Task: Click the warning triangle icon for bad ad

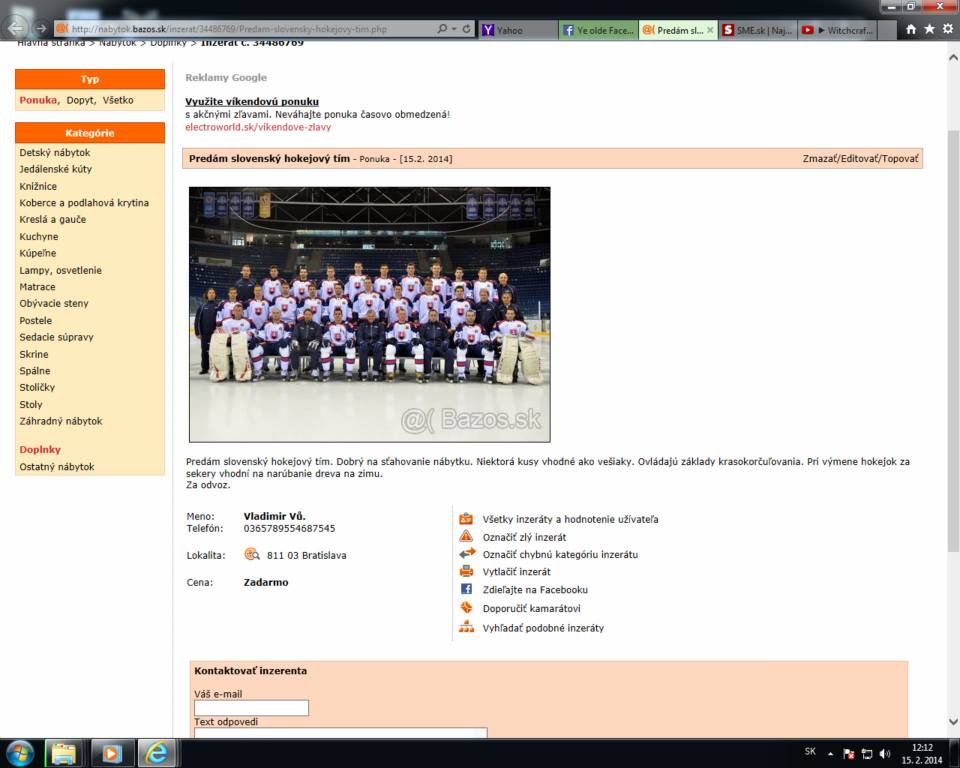Action: pyautogui.click(x=466, y=537)
